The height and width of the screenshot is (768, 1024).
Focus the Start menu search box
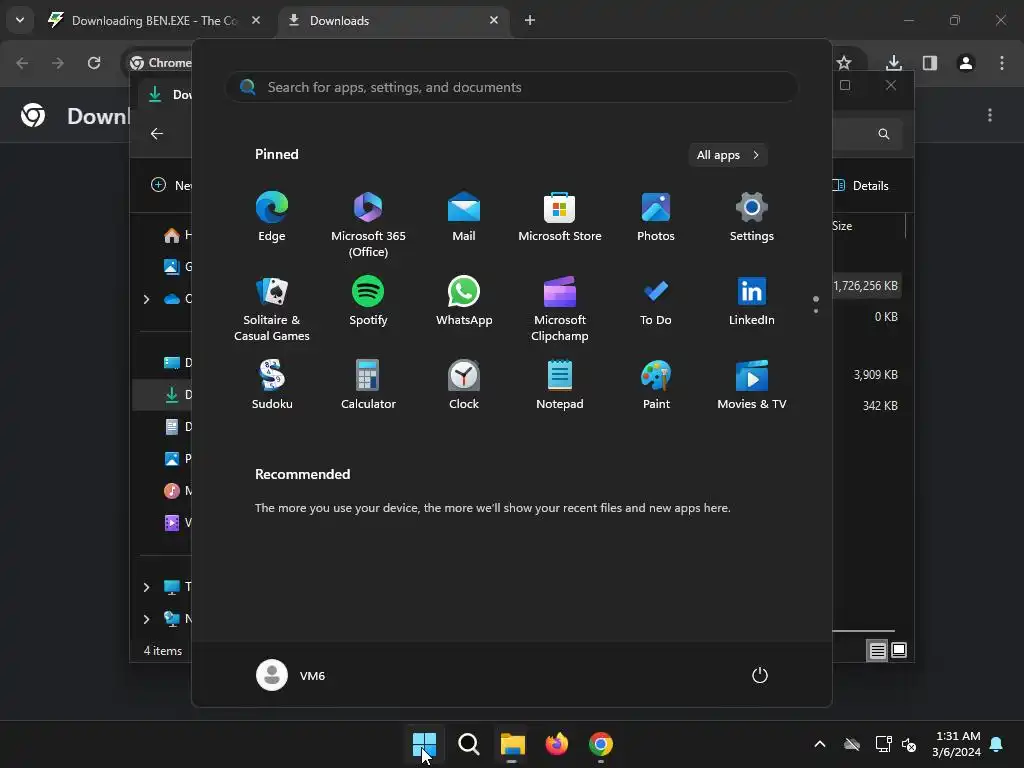click(512, 87)
